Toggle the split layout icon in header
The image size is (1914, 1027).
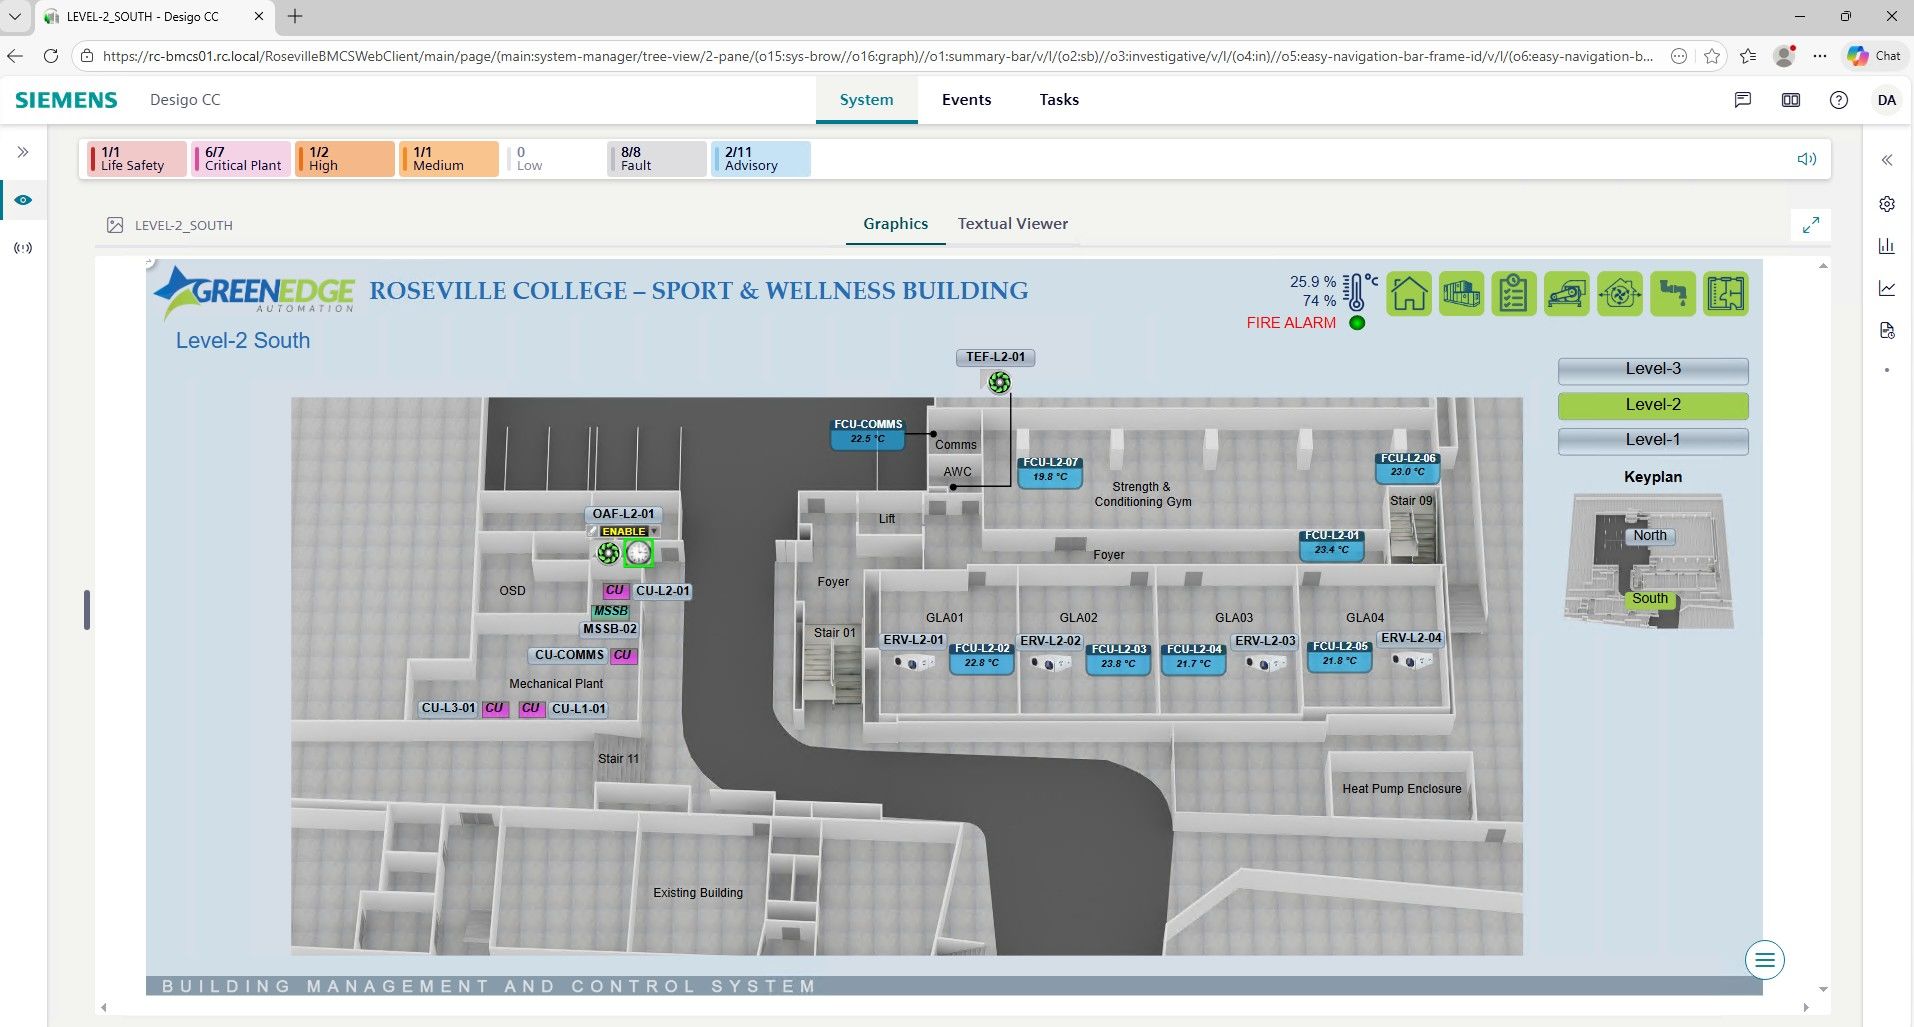coord(1790,100)
